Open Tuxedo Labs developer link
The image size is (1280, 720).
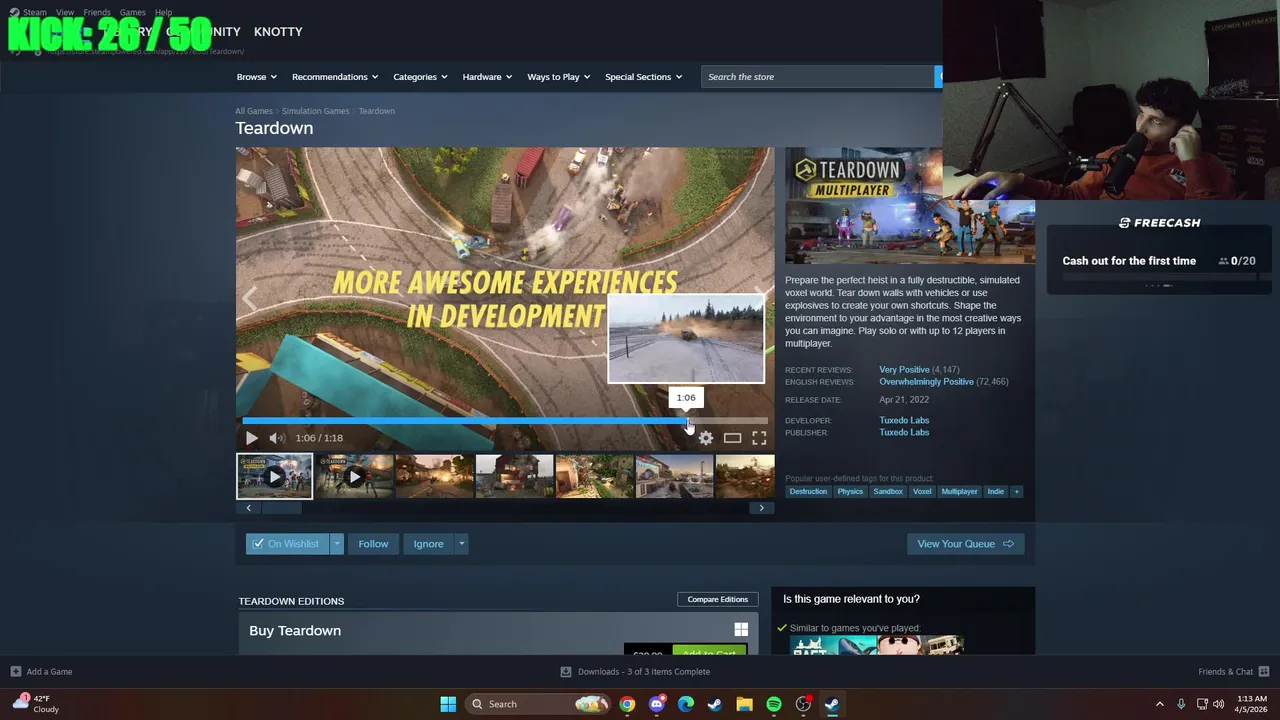pyautogui.click(x=904, y=421)
